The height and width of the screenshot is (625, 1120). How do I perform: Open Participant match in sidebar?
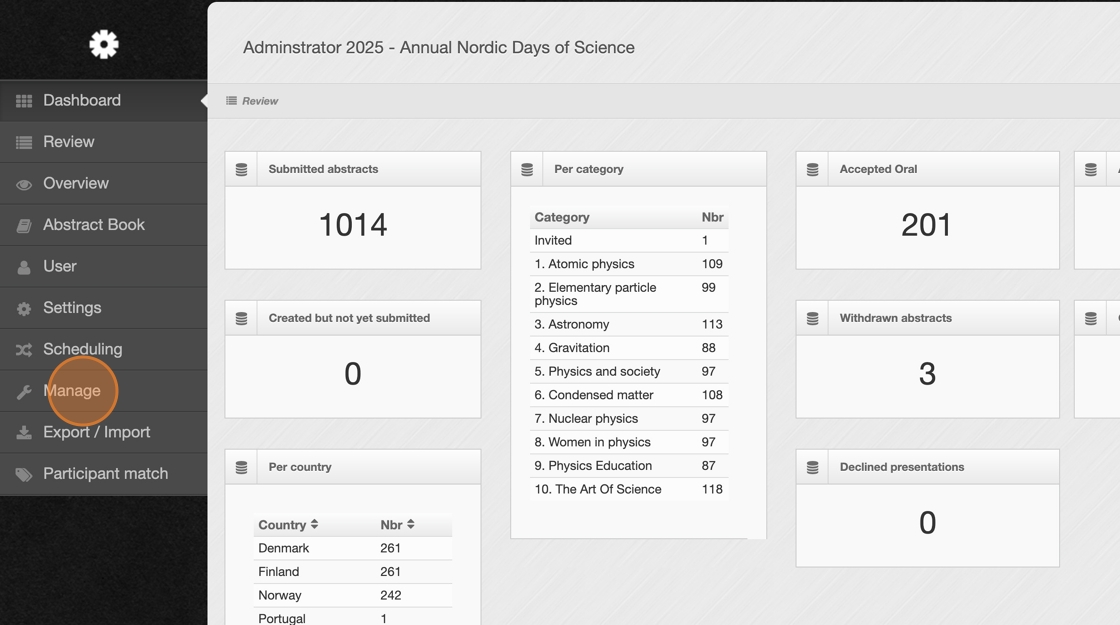[104, 474]
